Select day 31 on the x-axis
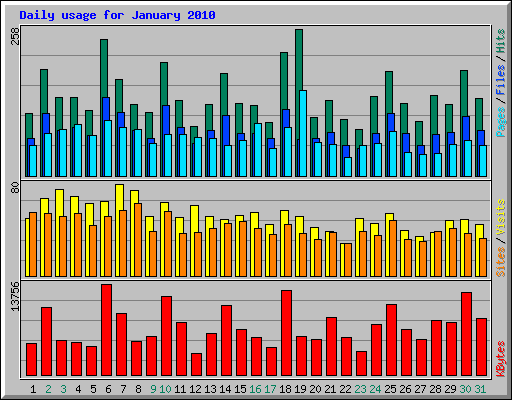The width and height of the screenshot is (512, 400). pos(480,389)
